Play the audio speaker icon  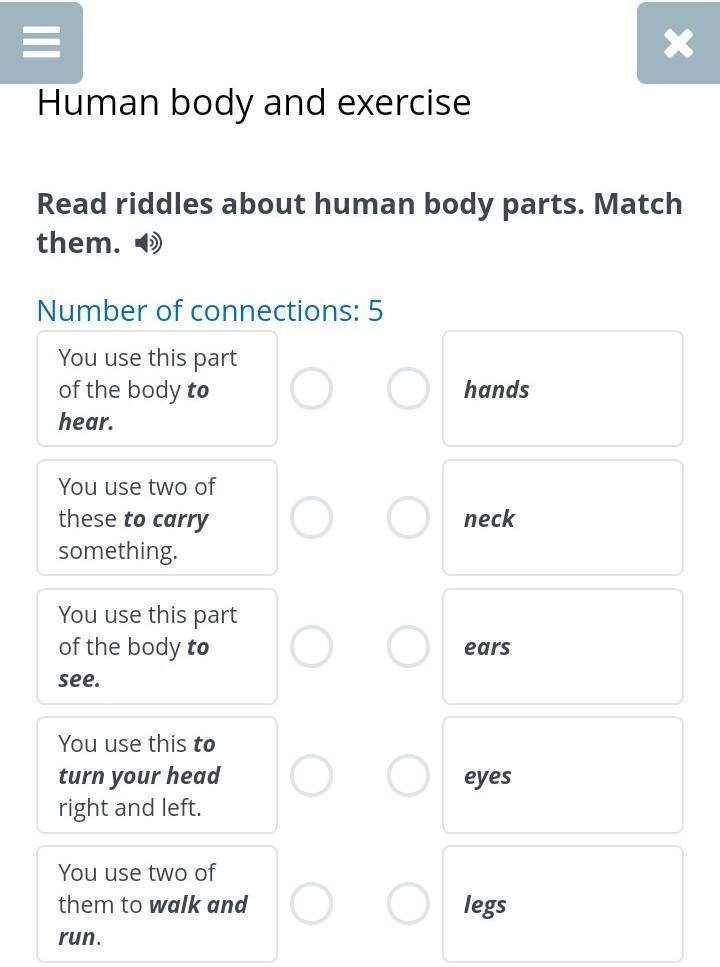pyautogui.click(x=149, y=243)
